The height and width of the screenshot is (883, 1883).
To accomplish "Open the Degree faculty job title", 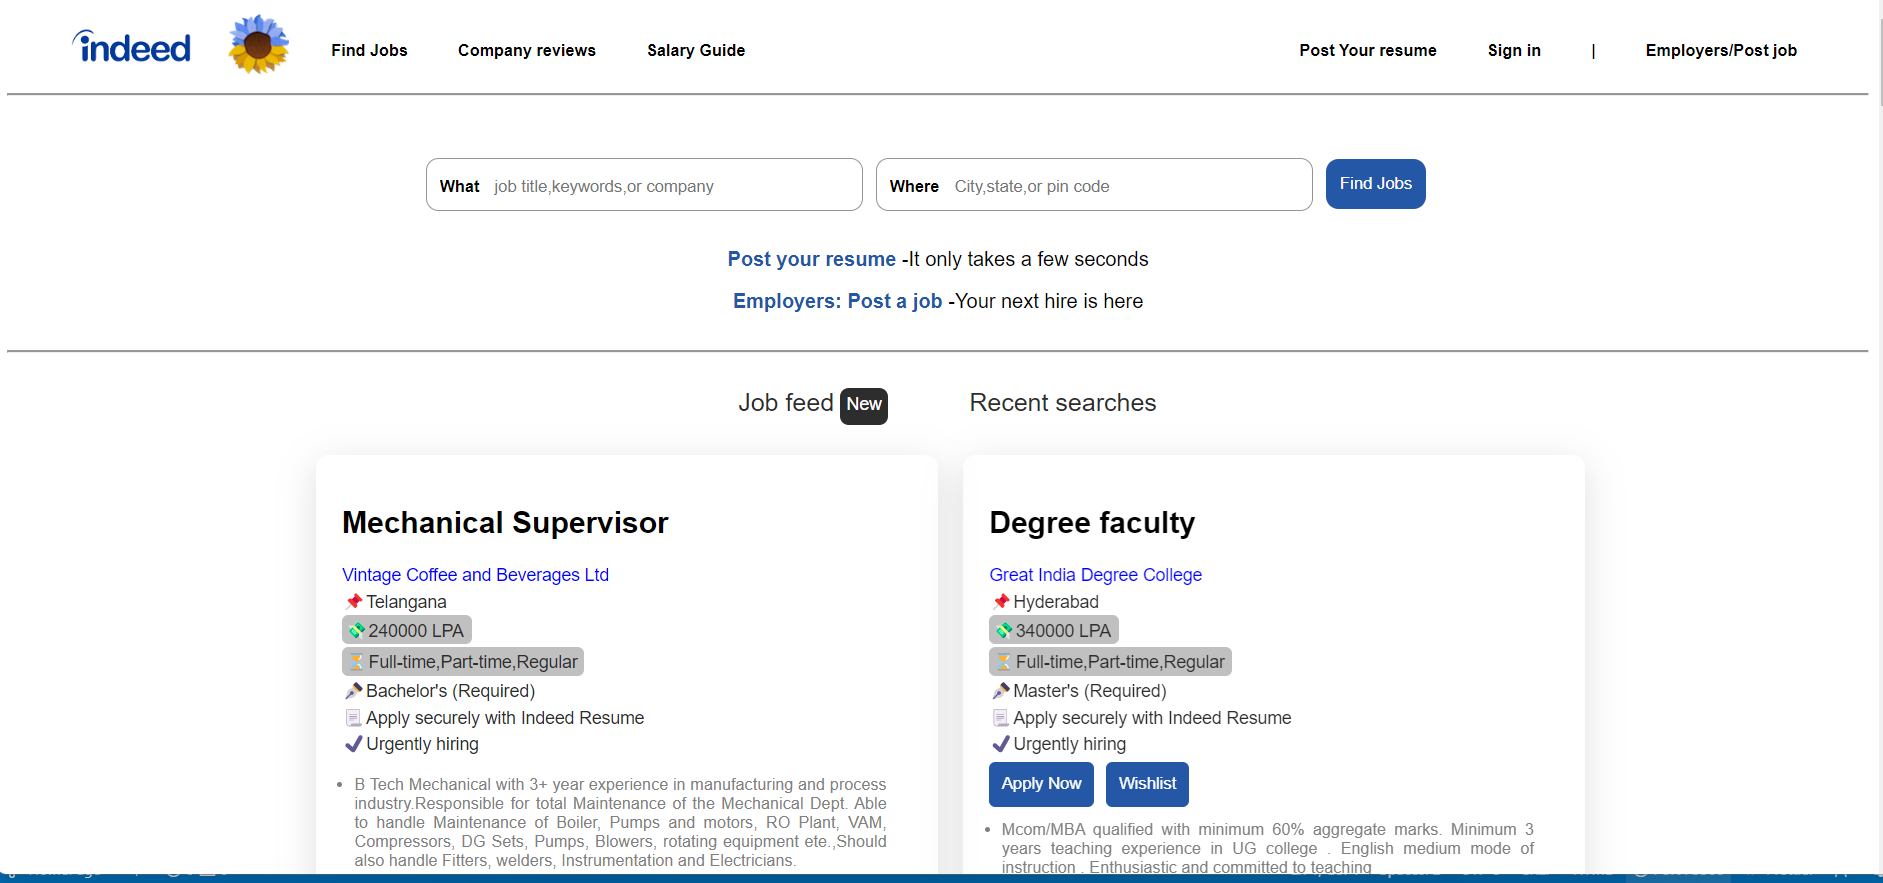I will tap(1092, 523).
